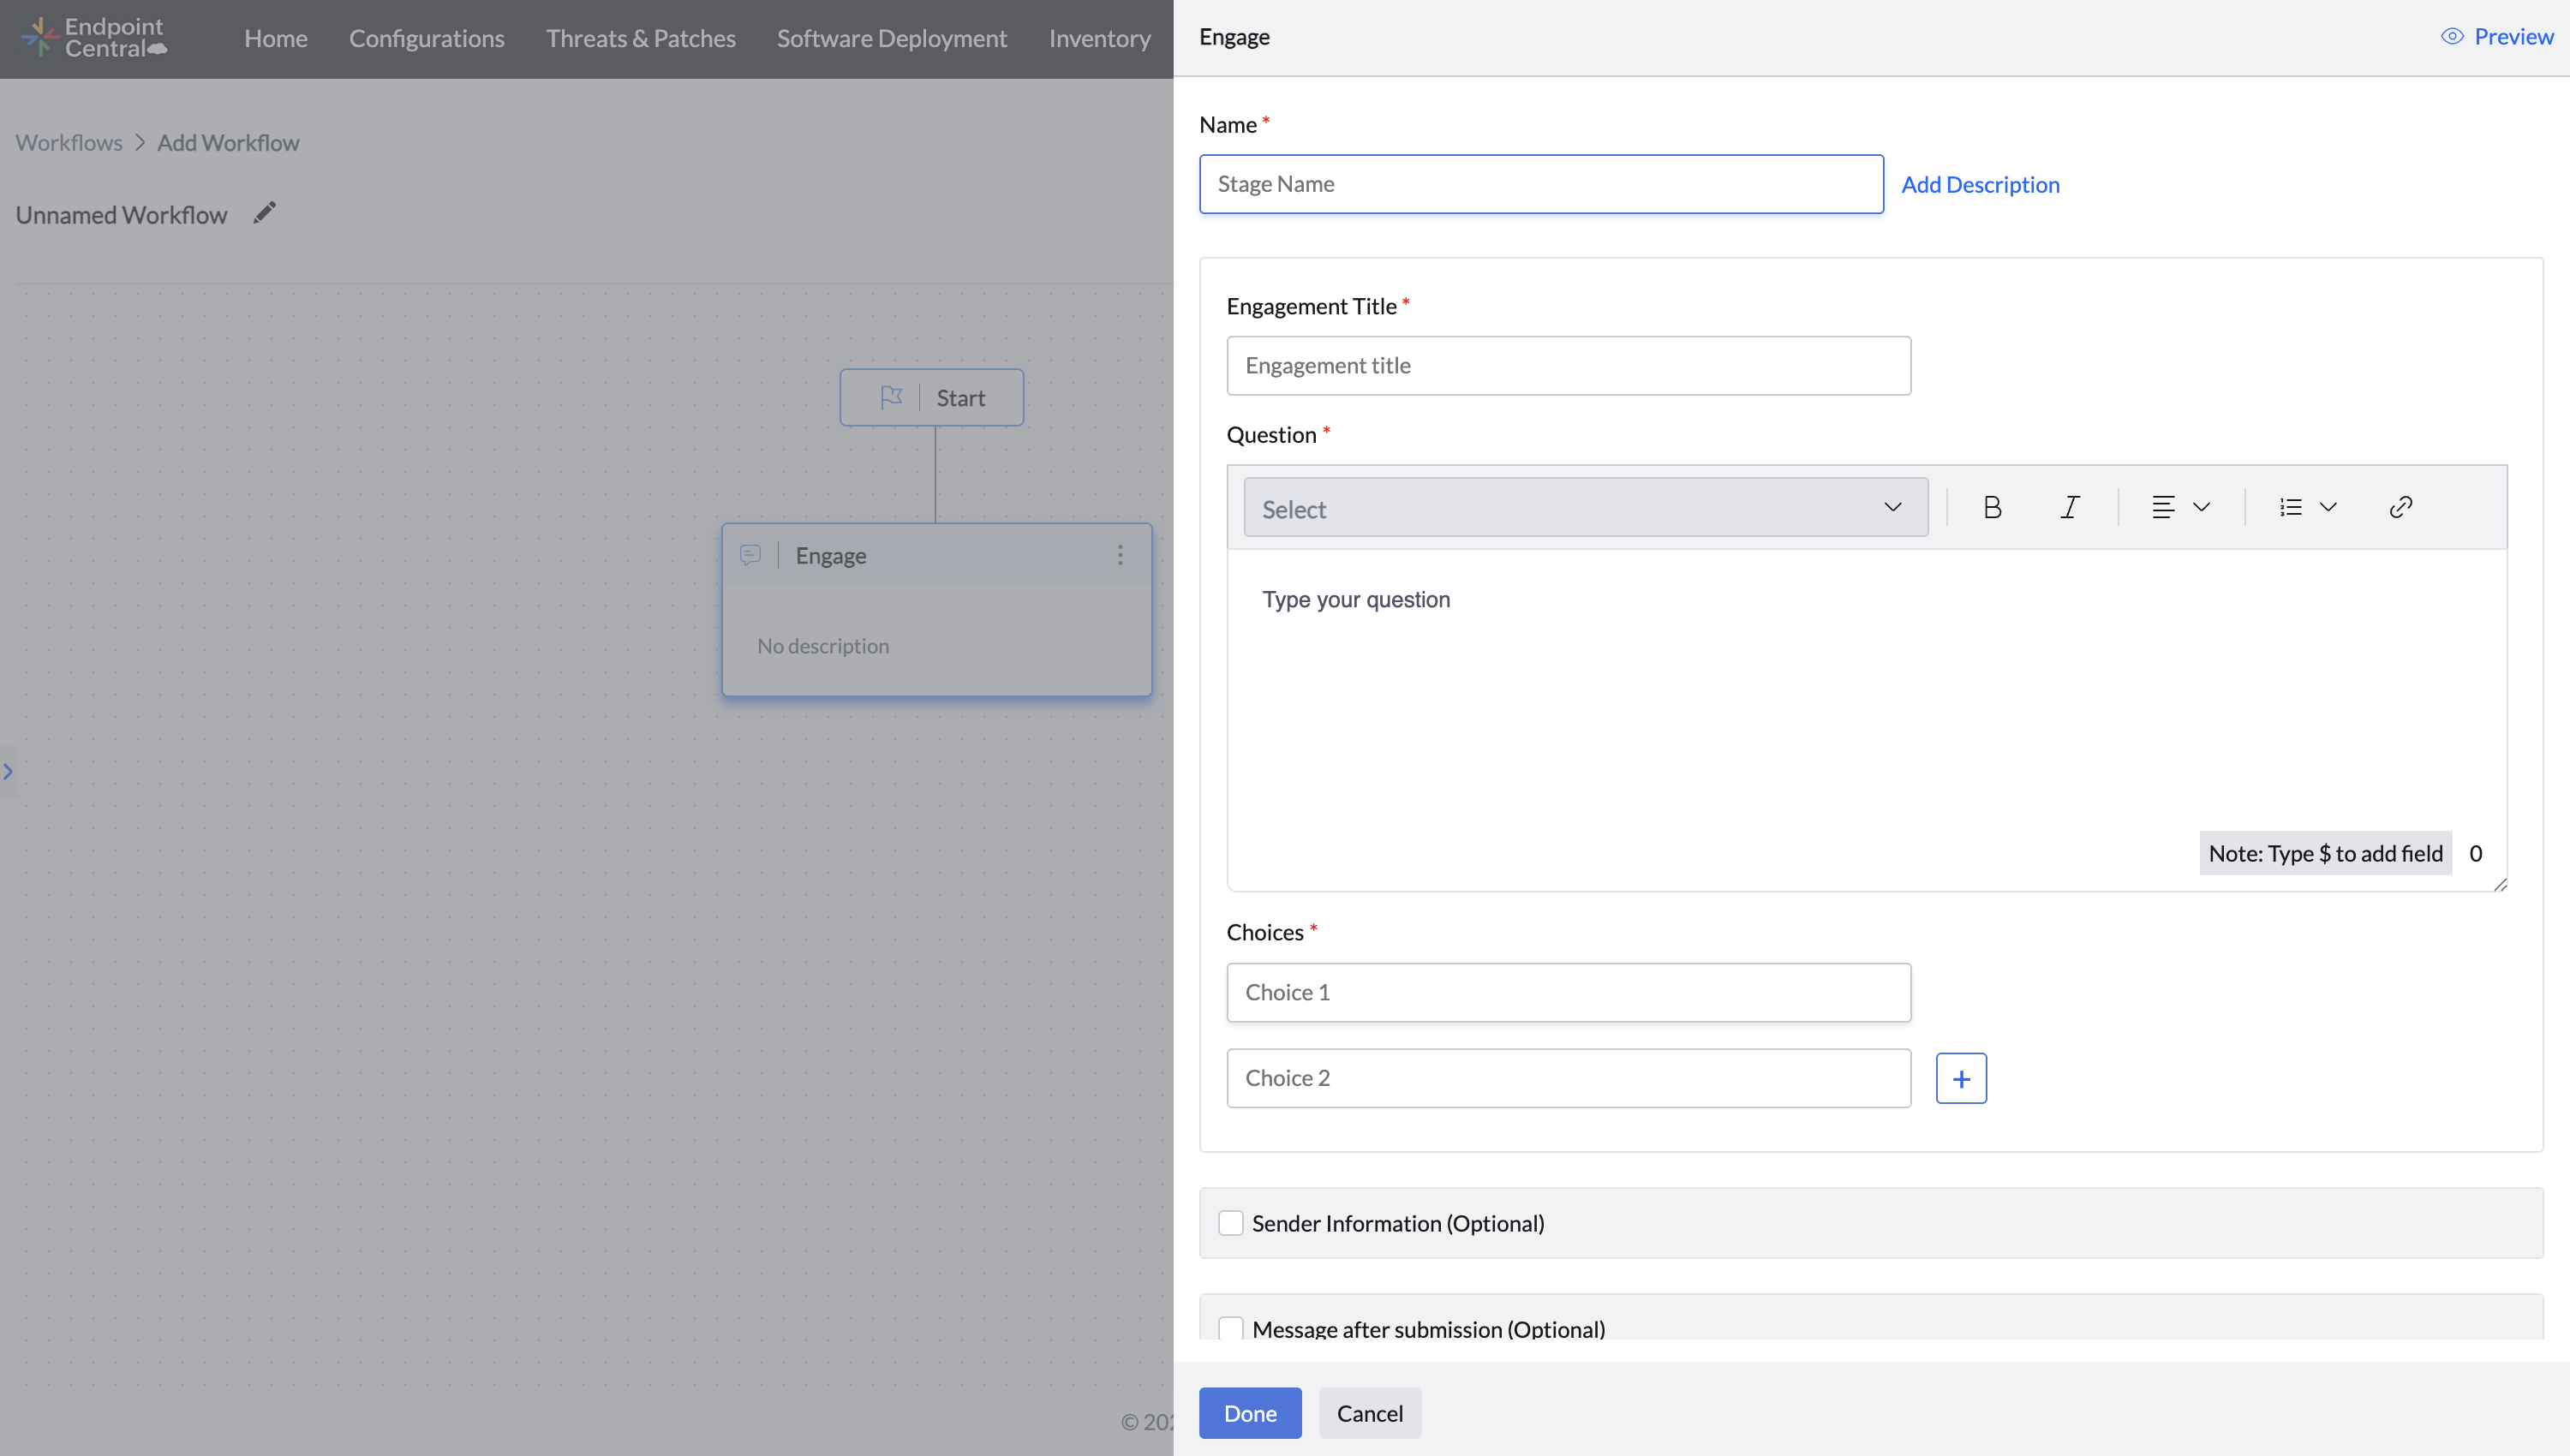Open the three-dot menu on Engage node
The image size is (2570, 1456).
(x=1121, y=555)
